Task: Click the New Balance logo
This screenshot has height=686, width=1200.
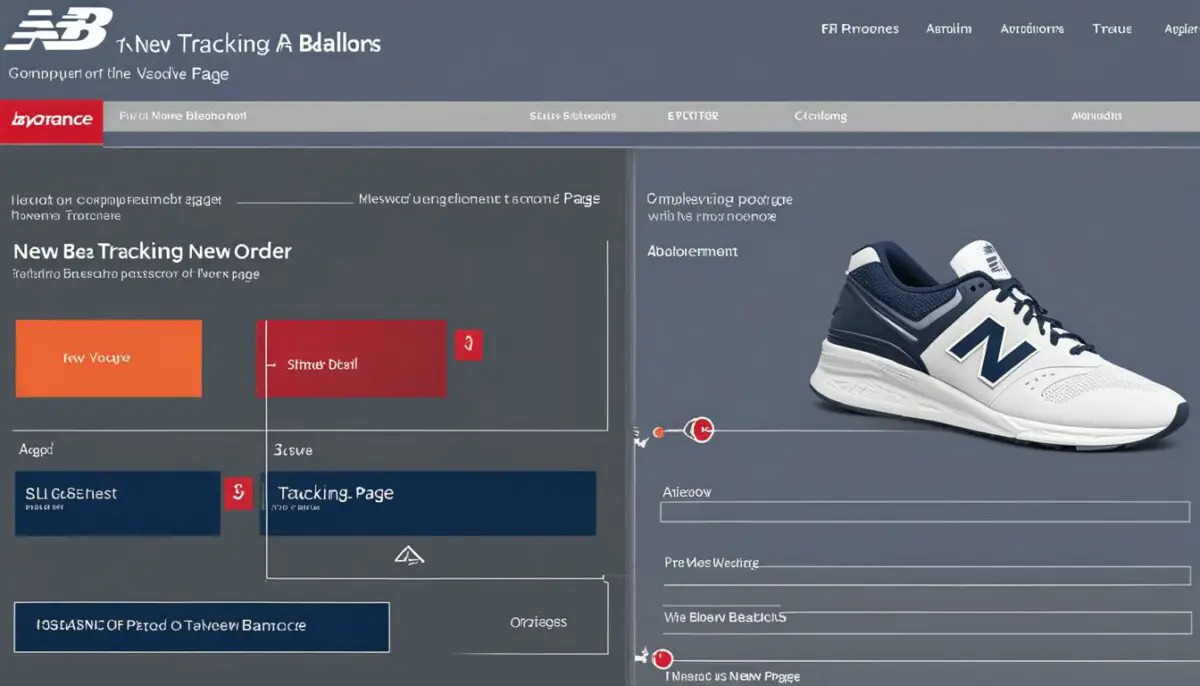Action: coord(60,28)
